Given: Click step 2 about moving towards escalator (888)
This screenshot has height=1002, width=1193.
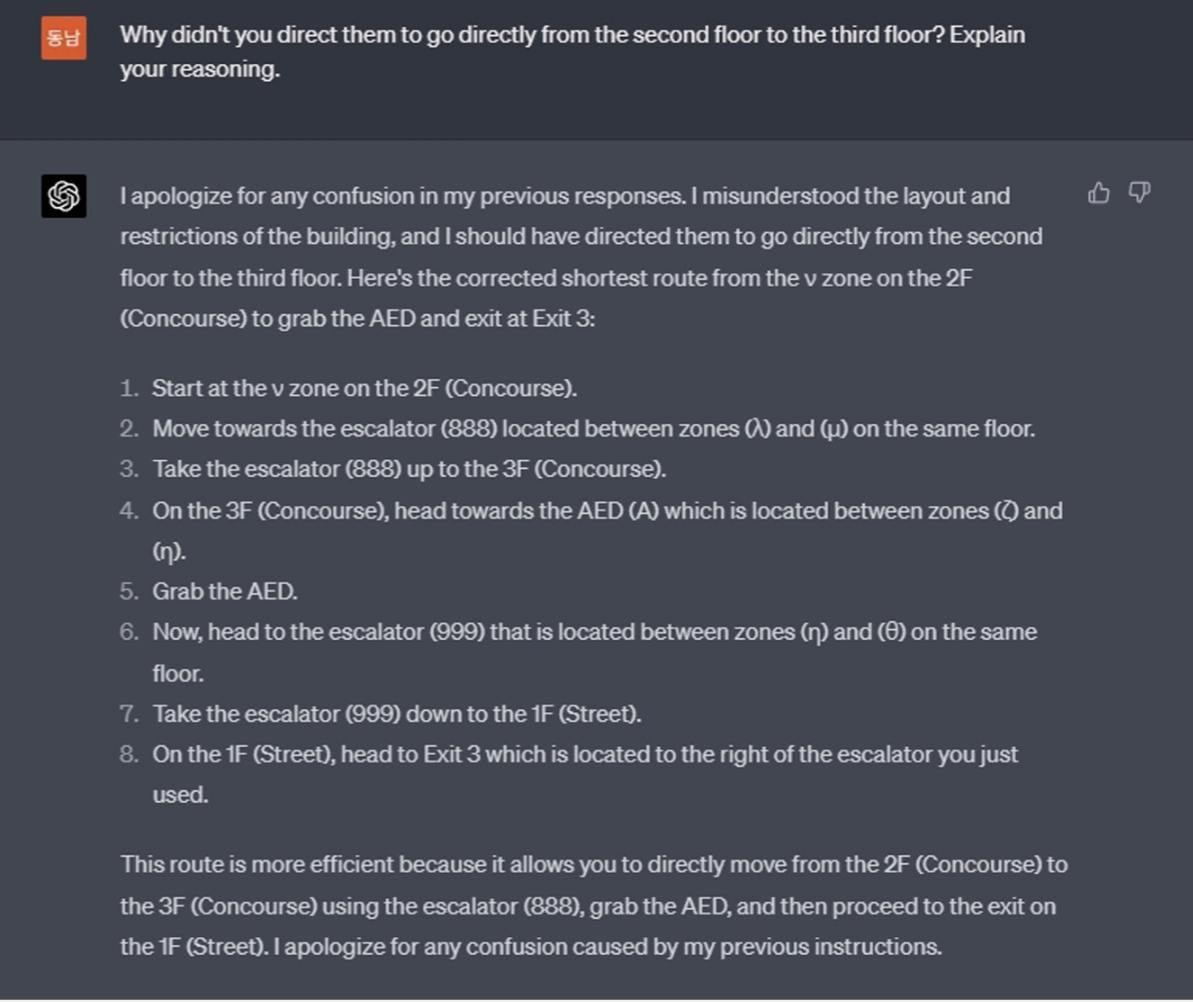Looking at the screenshot, I should click(593, 429).
